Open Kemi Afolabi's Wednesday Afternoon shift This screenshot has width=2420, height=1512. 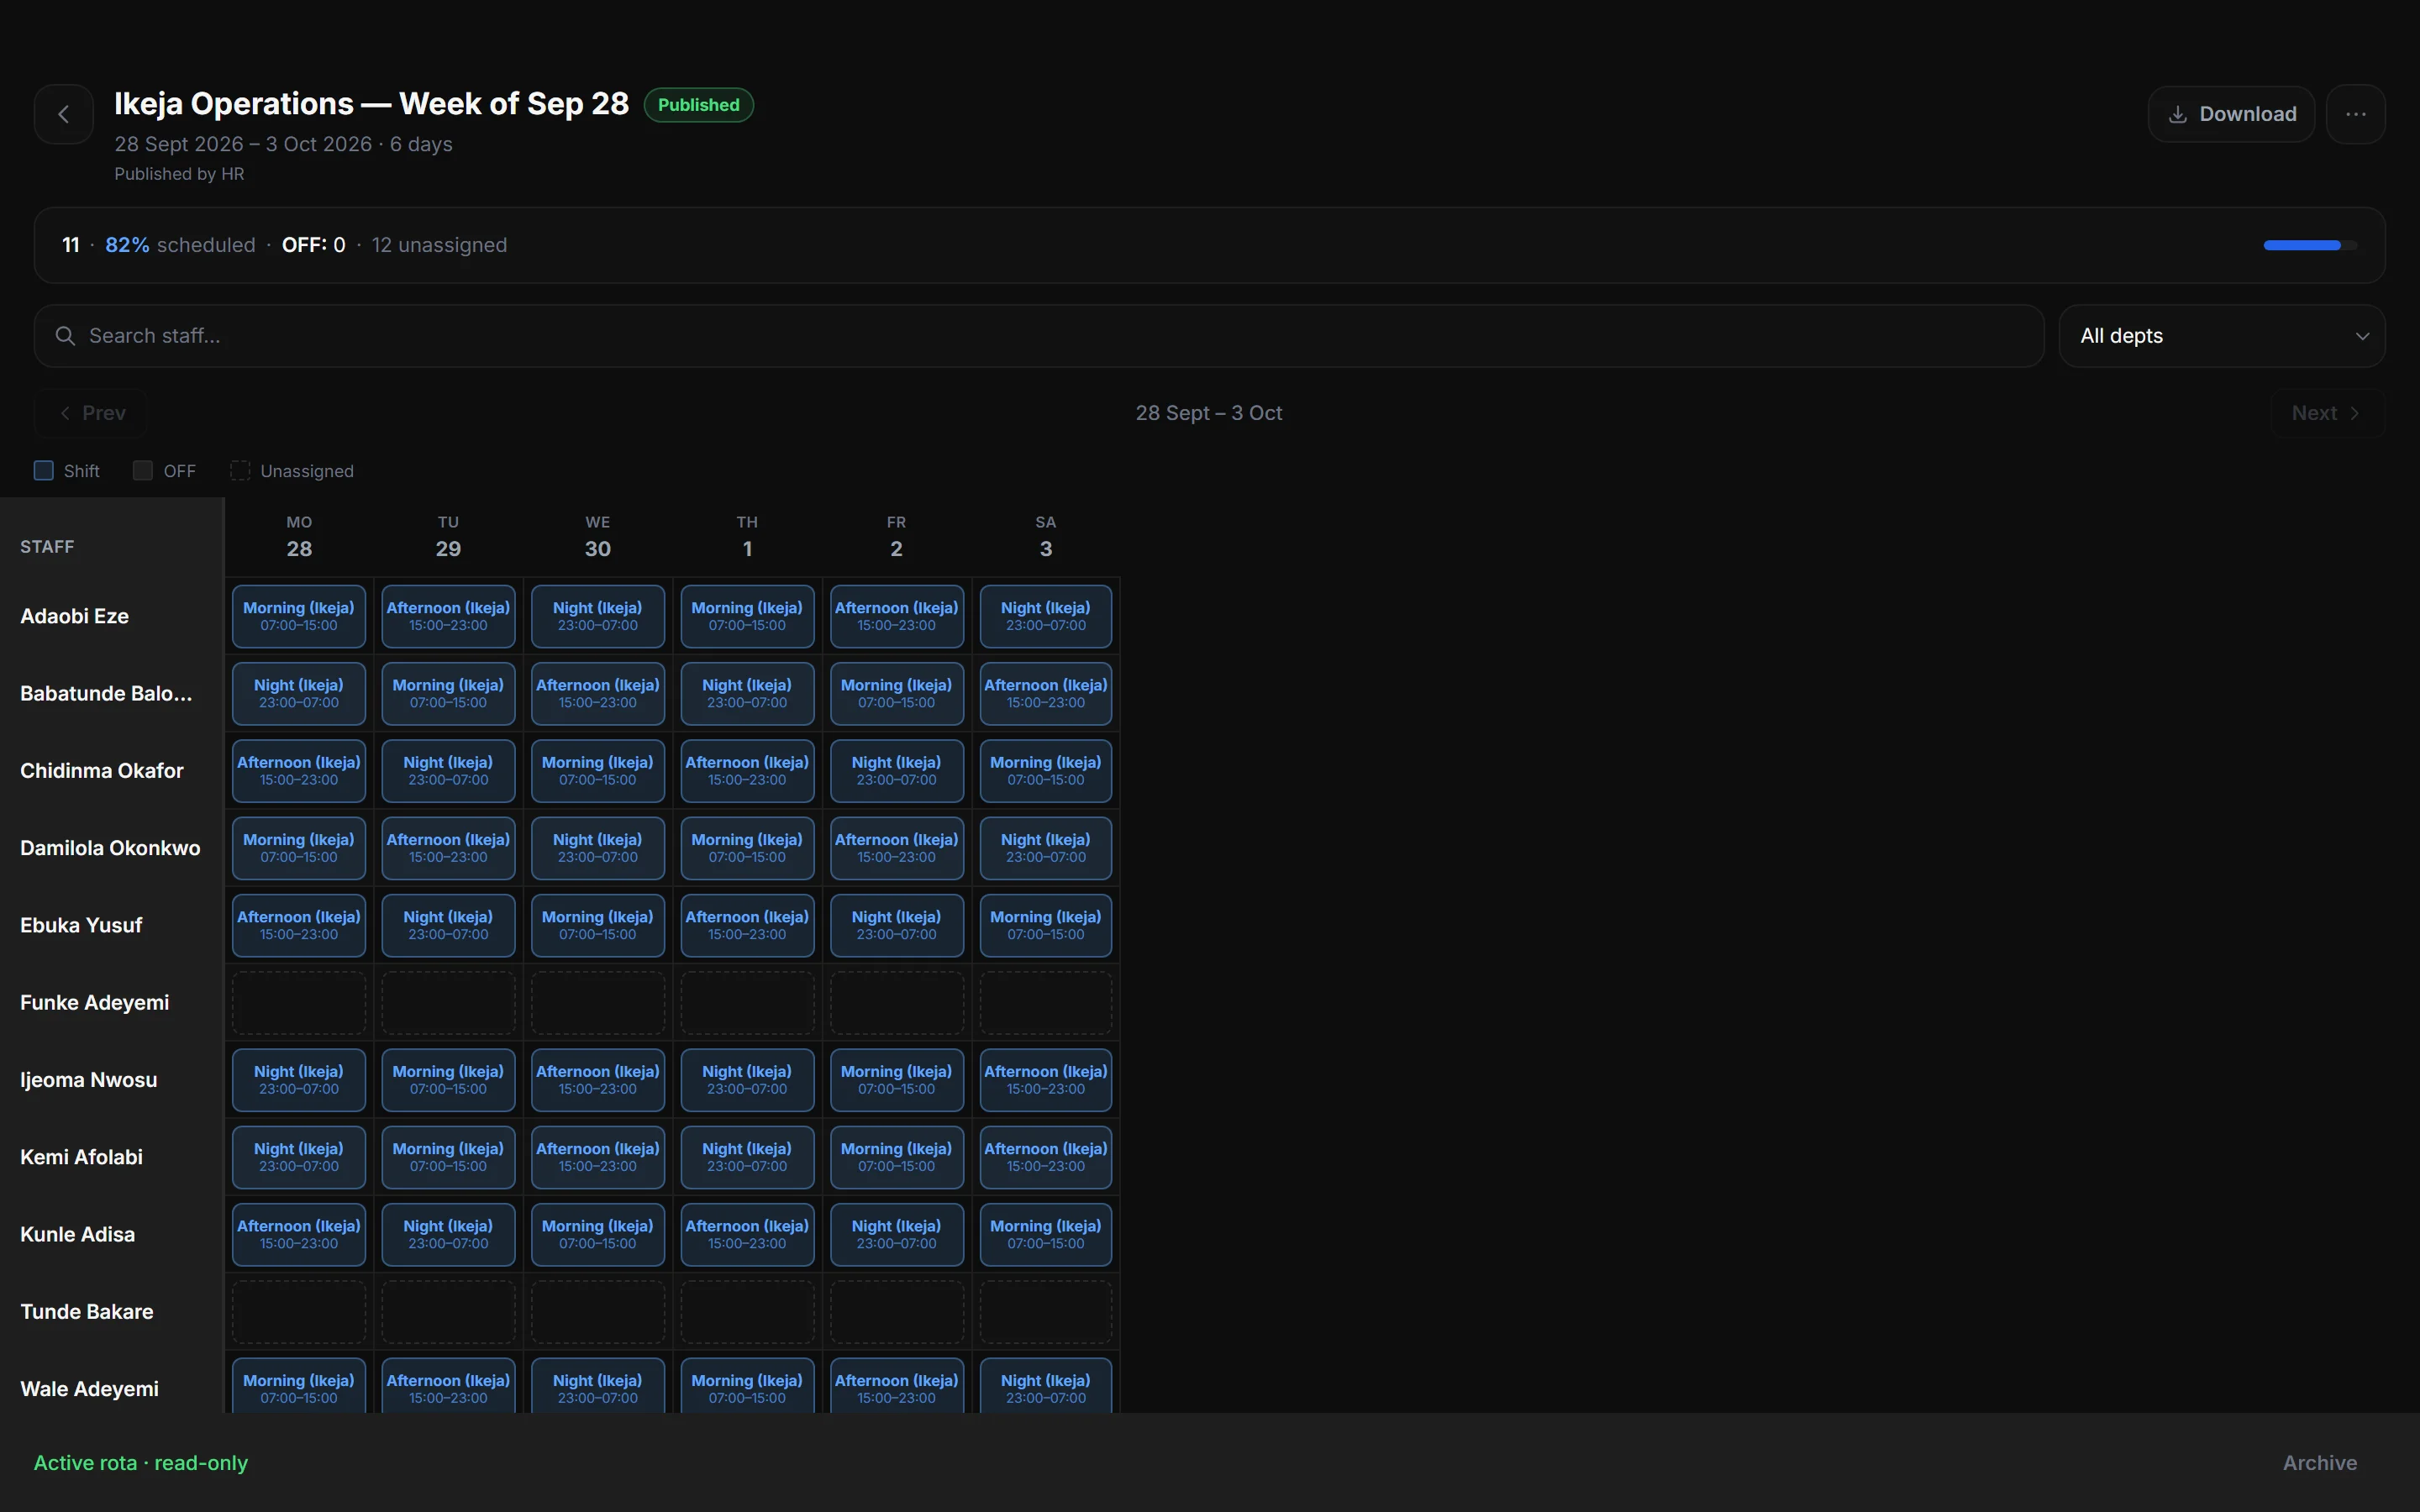pos(597,1157)
